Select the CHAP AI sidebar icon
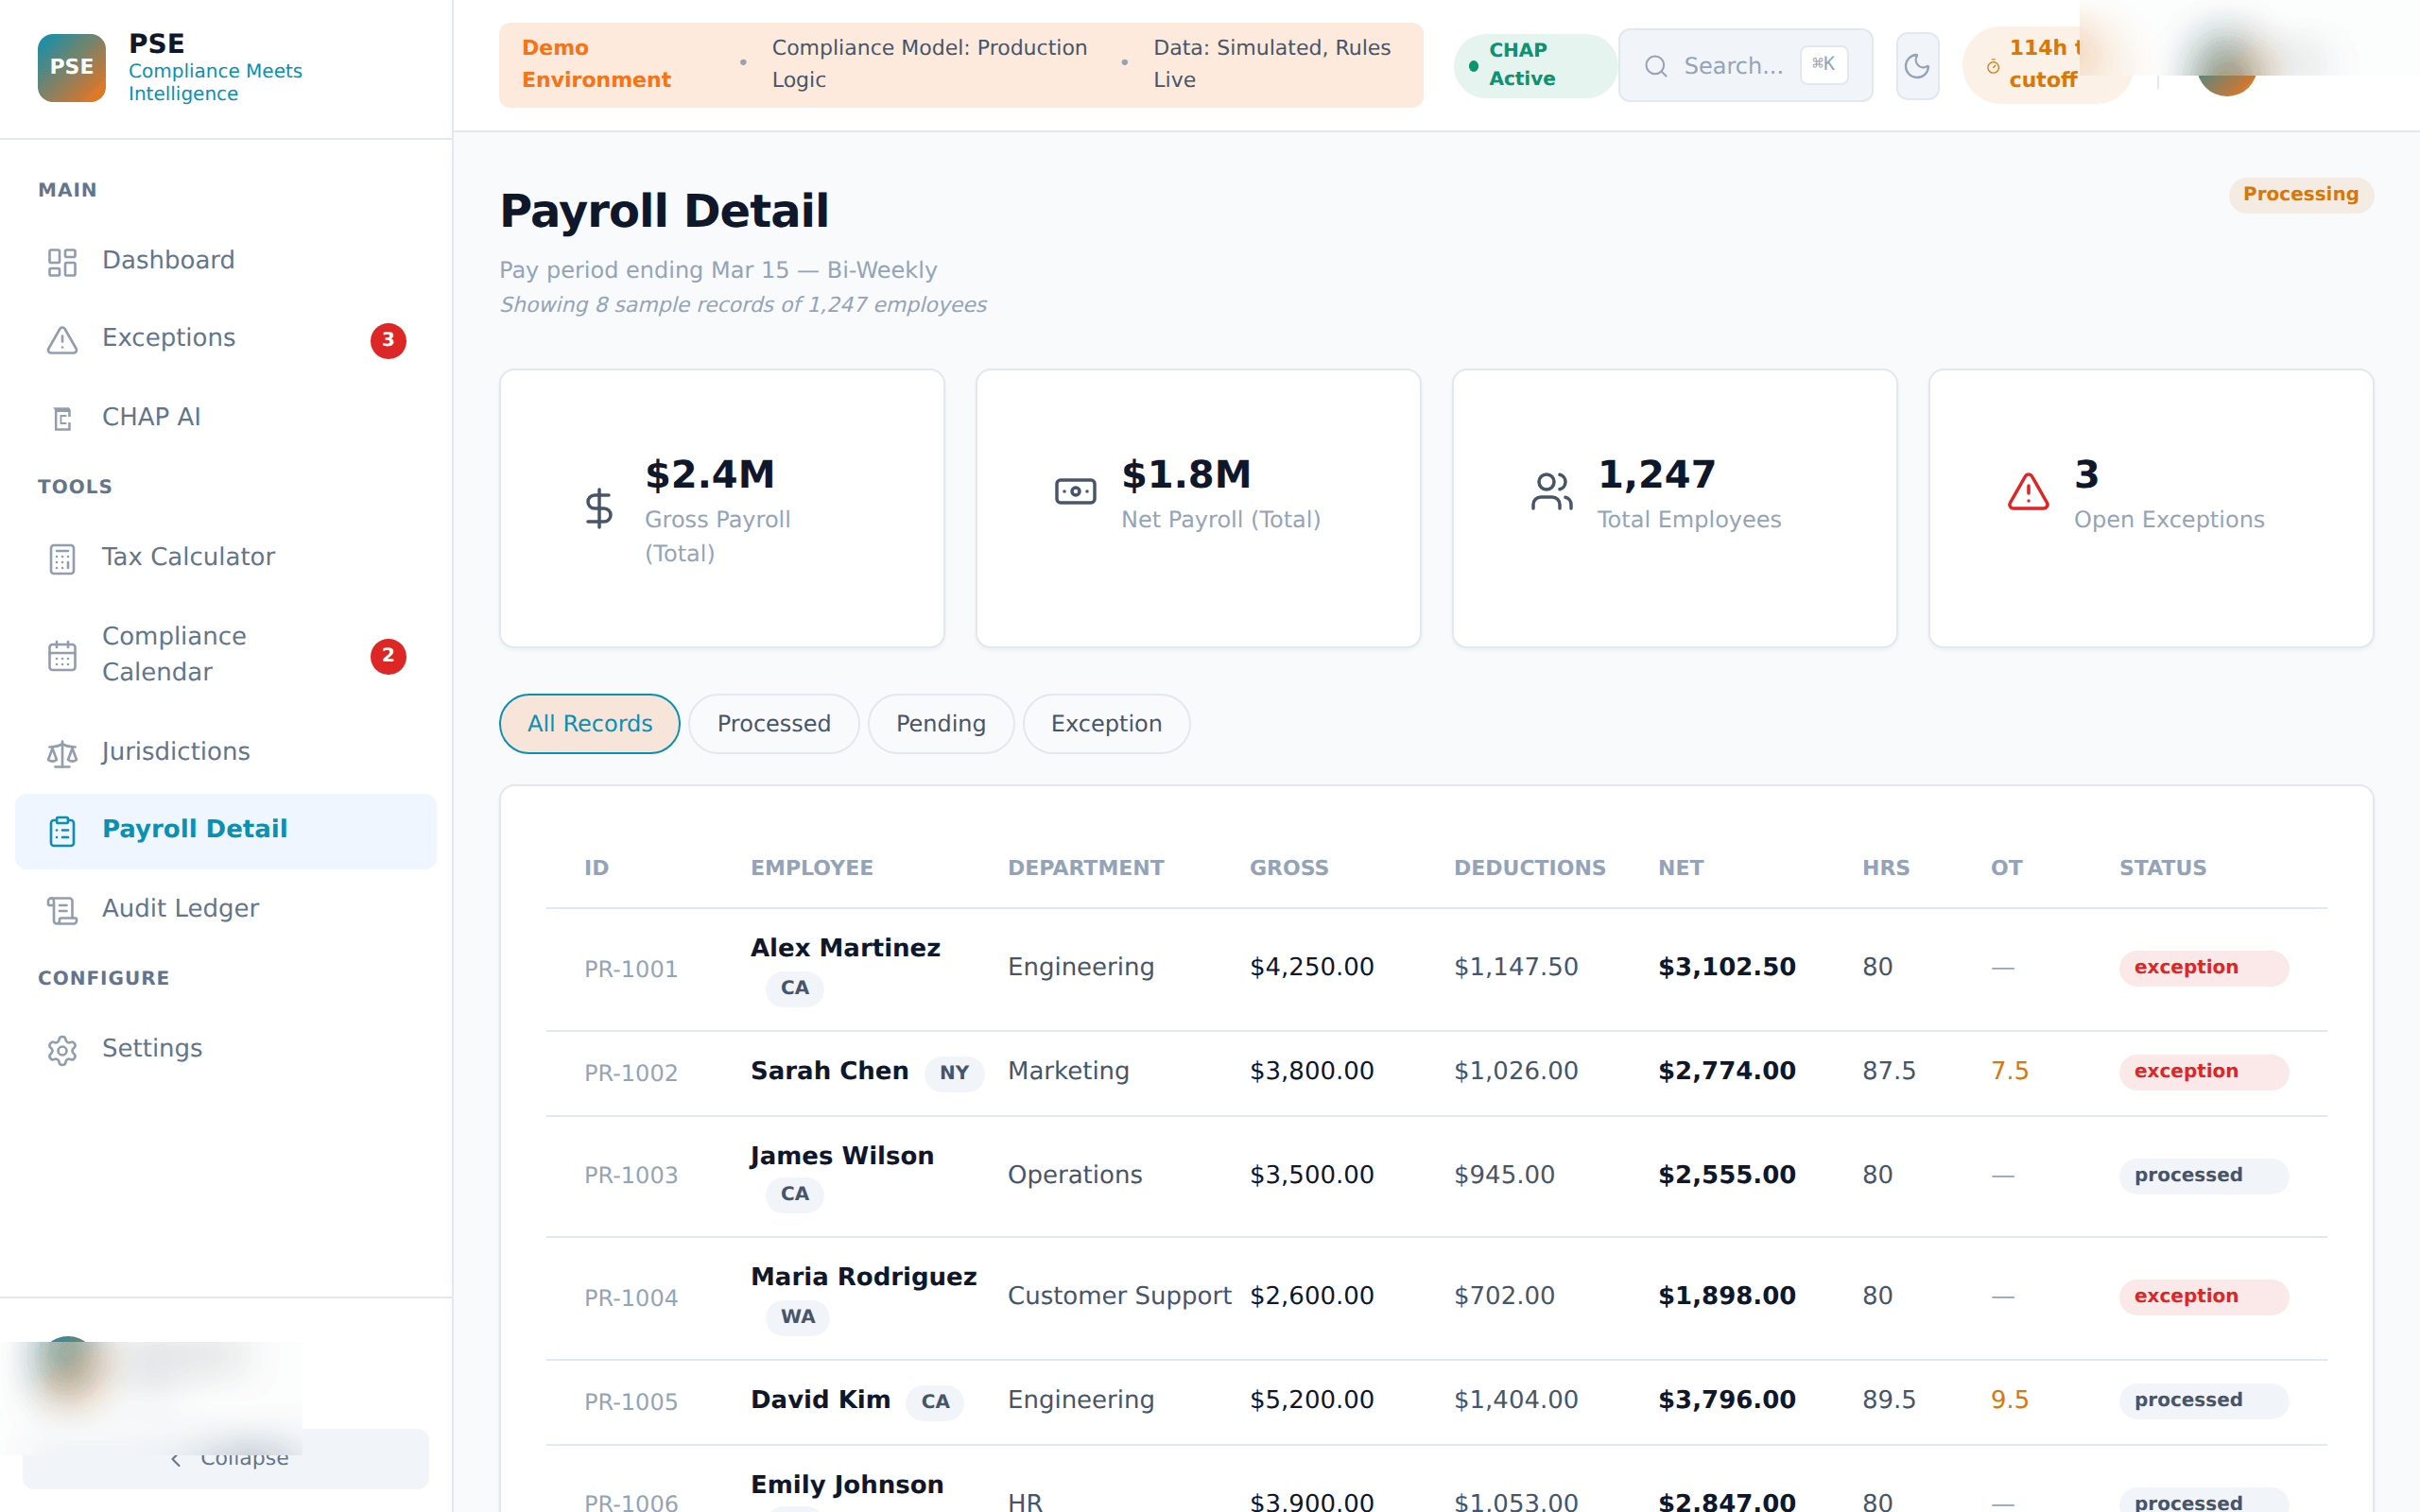Screen dimensions: 2420x1512 (x=62, y=418)
